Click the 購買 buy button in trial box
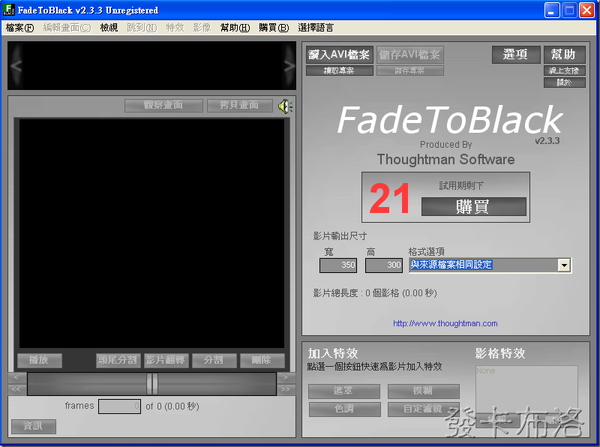The width and height of the screenshot is (600, 447). (473, 207)
